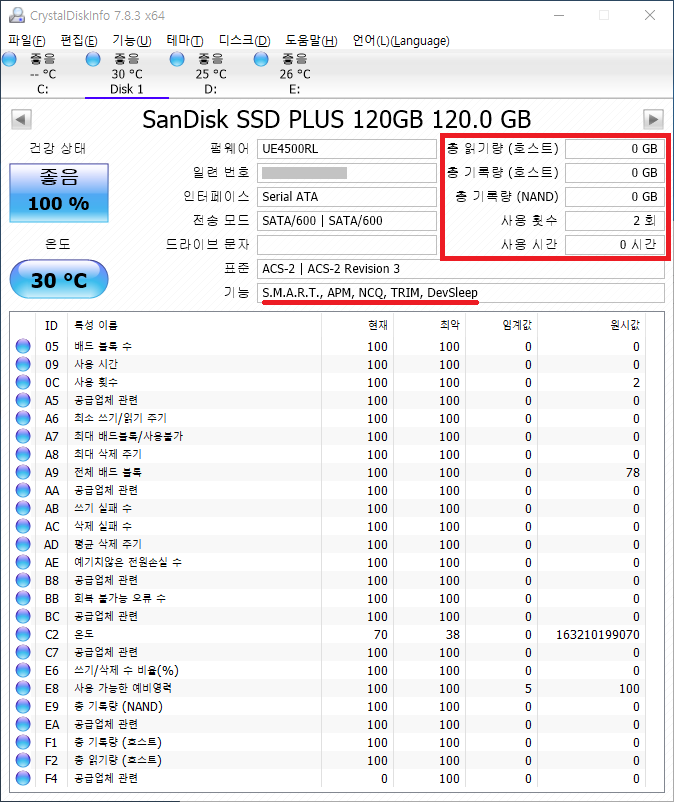Image resolution: width=674 pixels, height=802 pixels.
Task: Open the 파일(F) menu
Action: (x=27, y=40)
